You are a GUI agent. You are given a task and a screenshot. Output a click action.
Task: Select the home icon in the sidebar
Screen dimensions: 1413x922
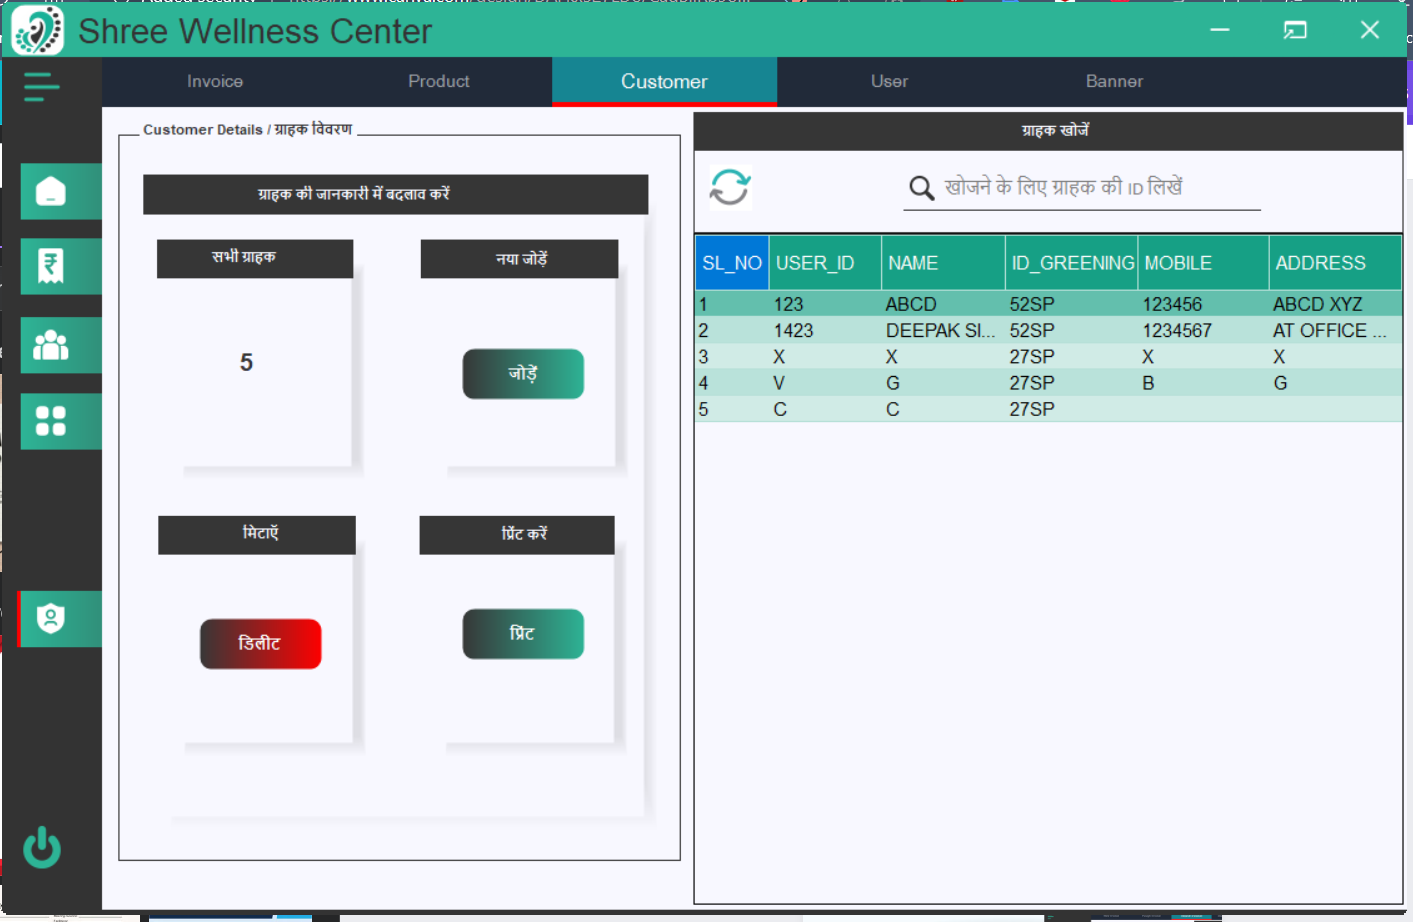coord(60,190)
